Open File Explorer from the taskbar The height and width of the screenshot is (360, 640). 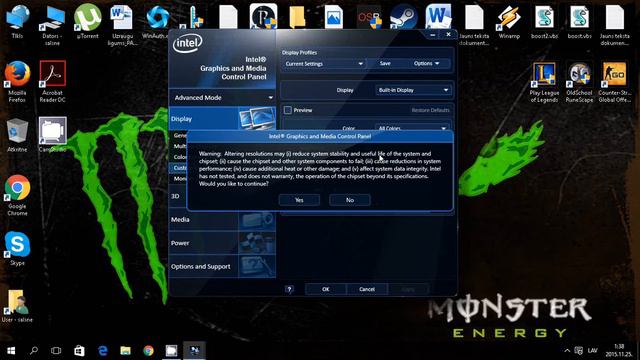click(x=125, y=351)
